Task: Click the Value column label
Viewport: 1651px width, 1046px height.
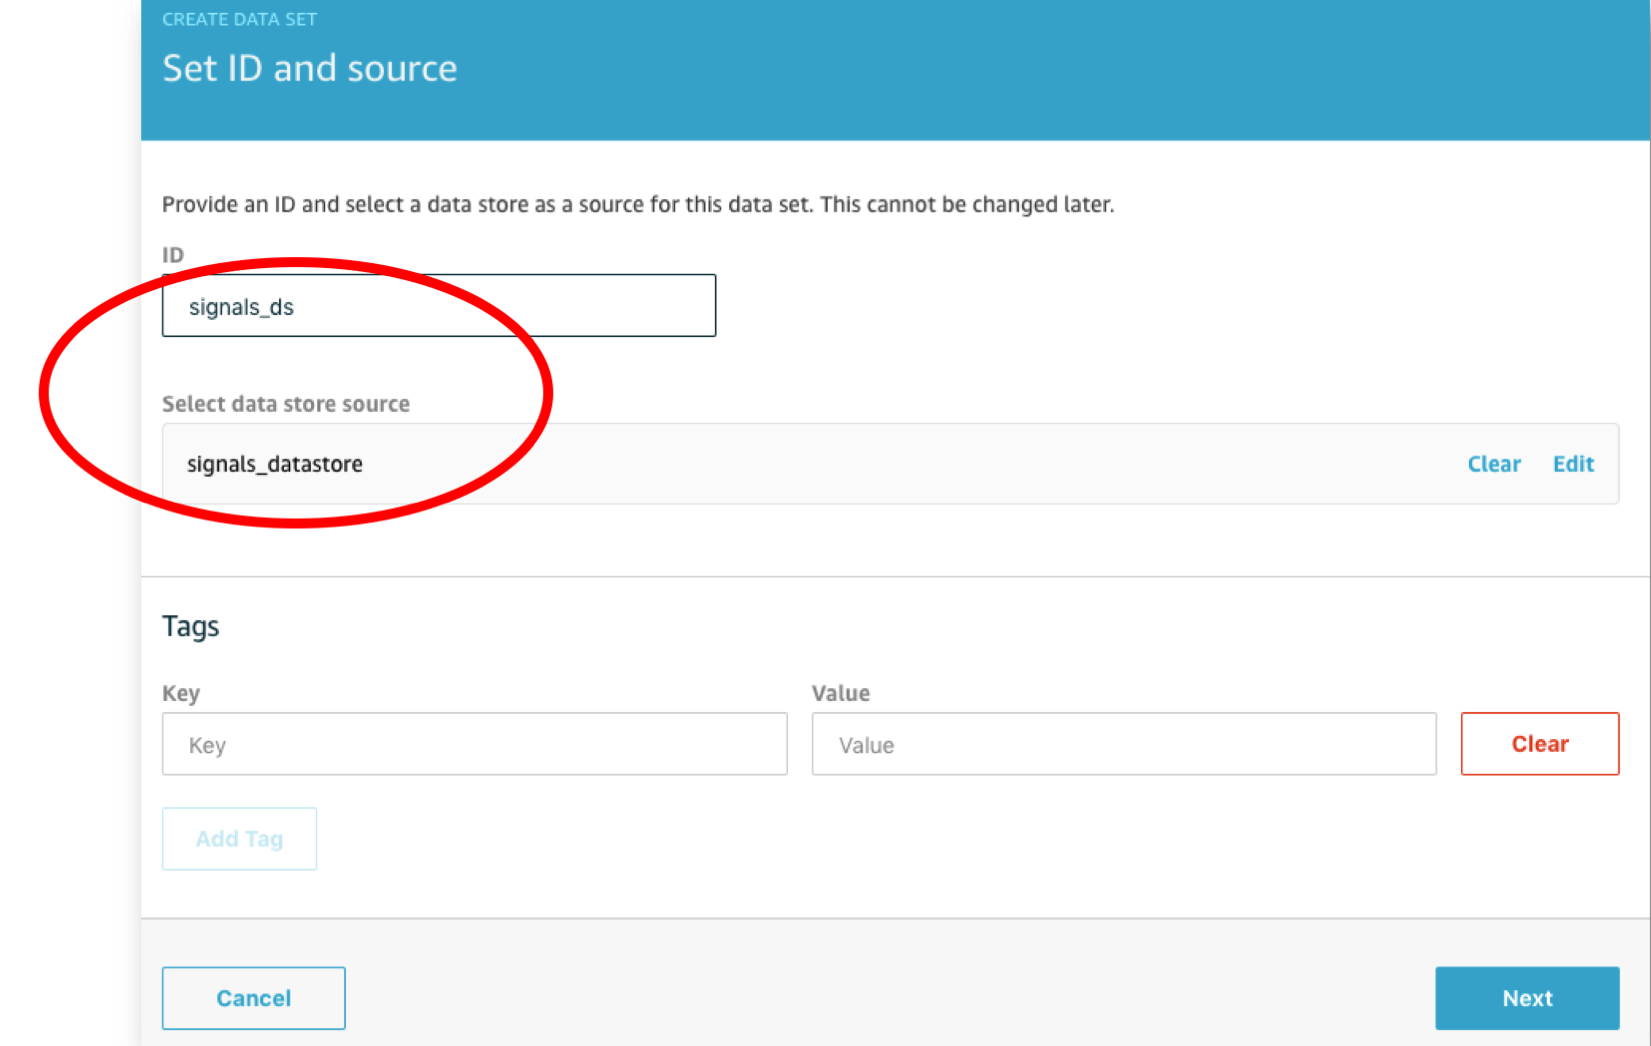Action: click(x=840, y=693)
